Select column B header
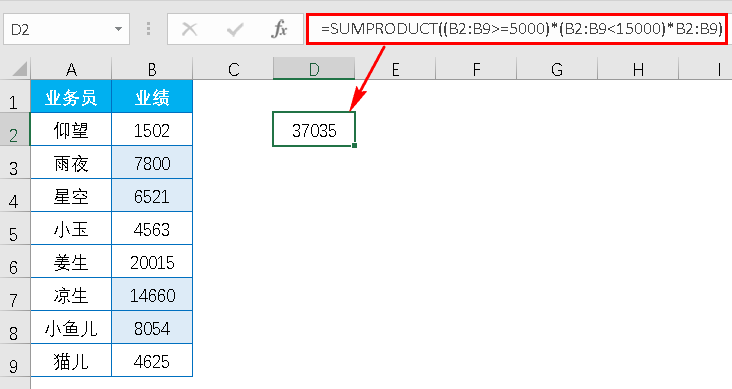The width and height of the screenshot is (732, 389). click(x=152, y=69)
